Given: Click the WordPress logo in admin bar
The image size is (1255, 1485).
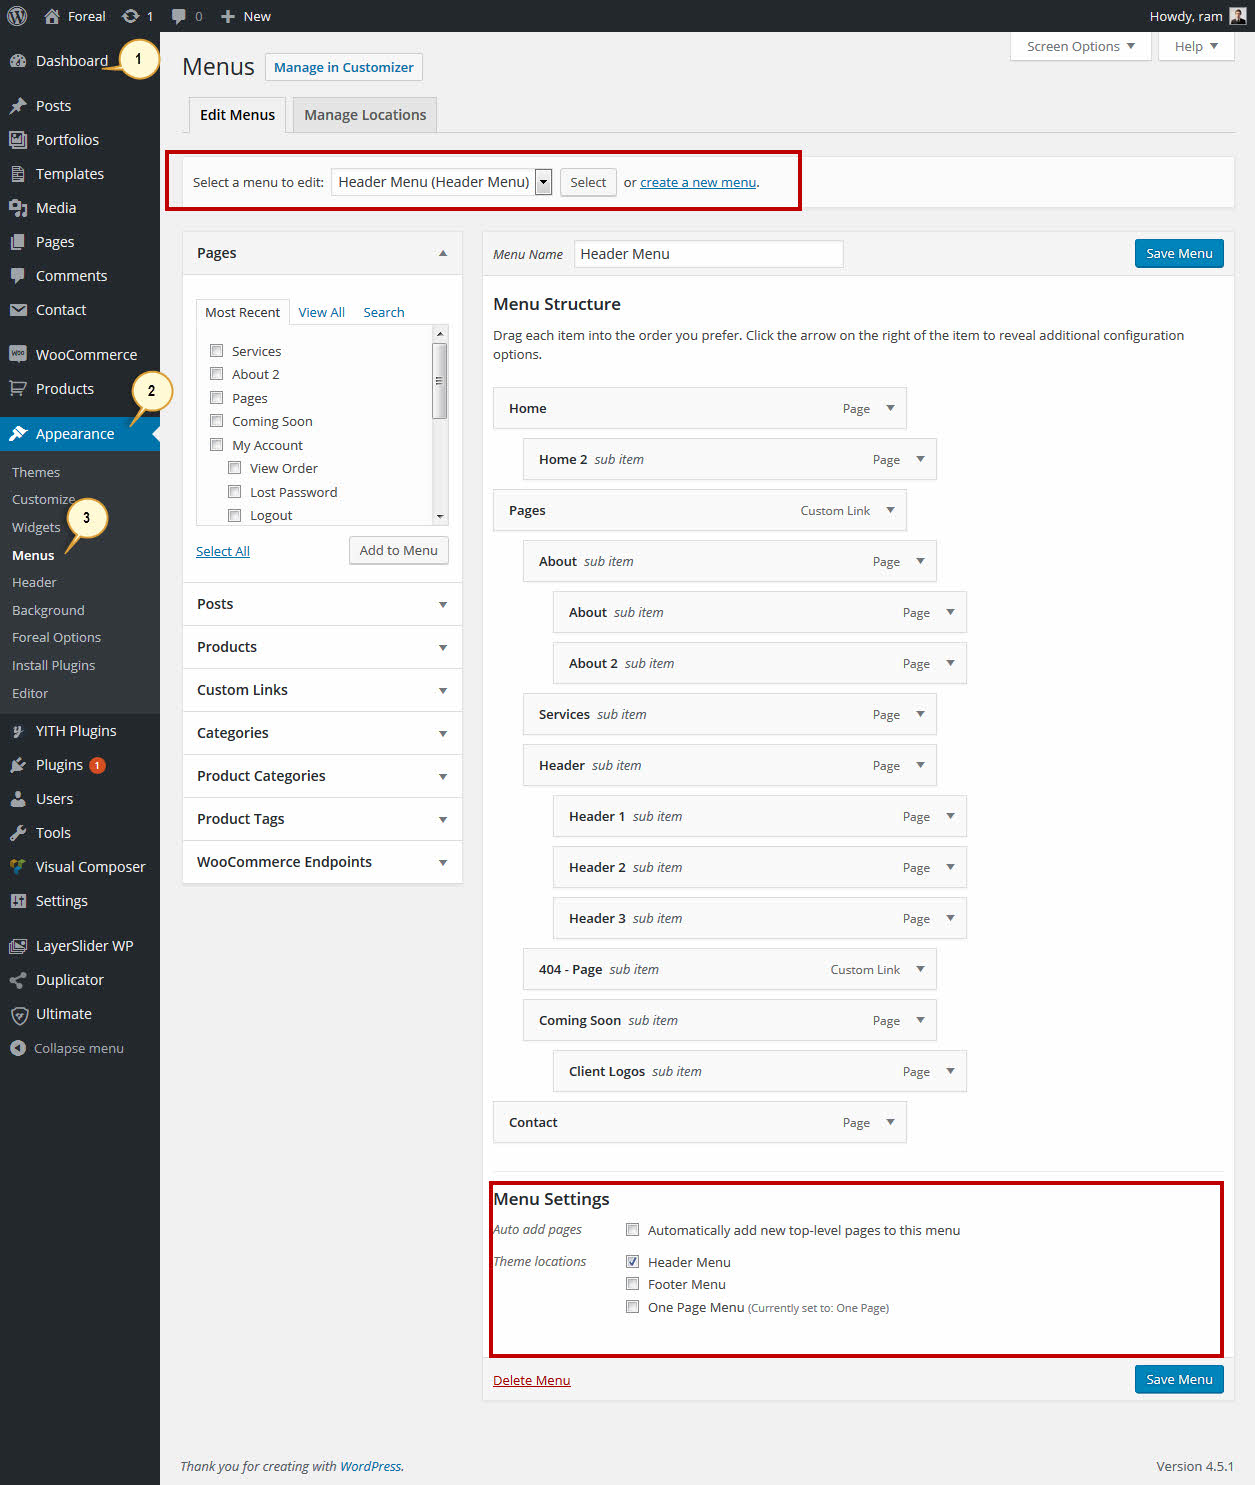Looking at the screenshot, I should [x=17, y=16].
